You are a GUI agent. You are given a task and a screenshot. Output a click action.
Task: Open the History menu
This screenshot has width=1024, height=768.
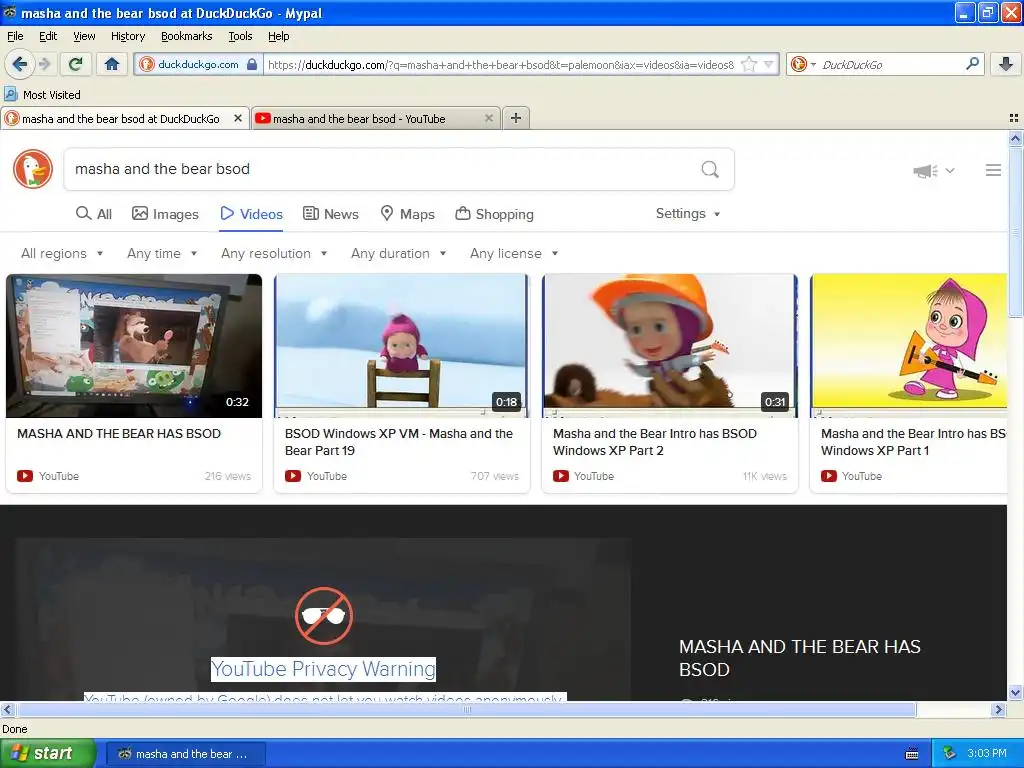128,36
